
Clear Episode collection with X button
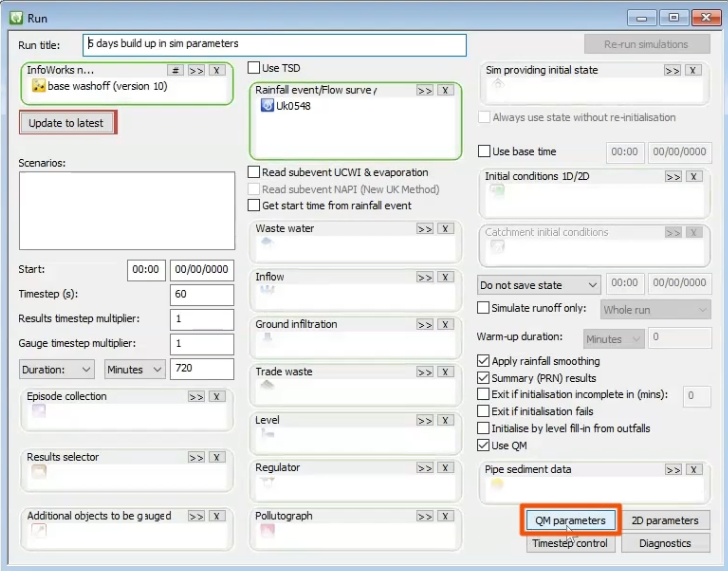point(216,396)
